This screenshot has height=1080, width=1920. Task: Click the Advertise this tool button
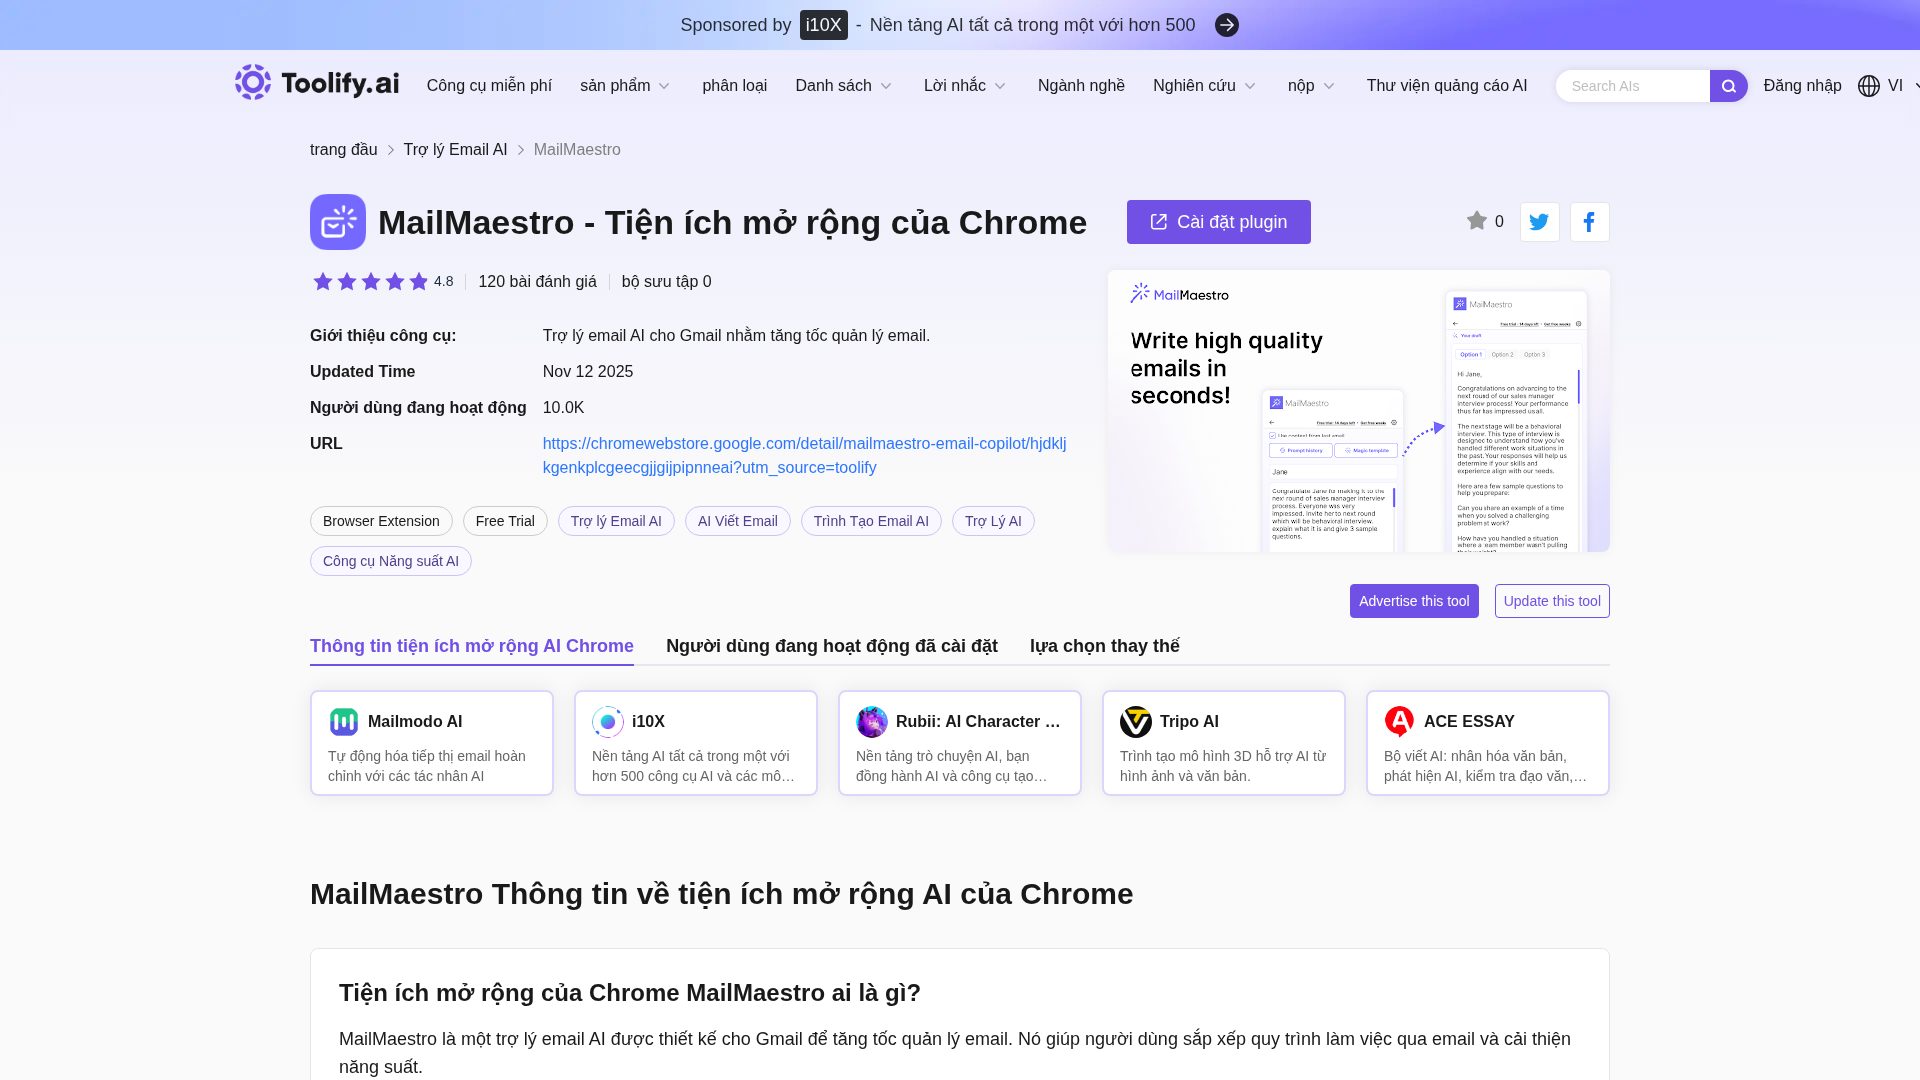pyautogui.click(x=1413, y=601)
